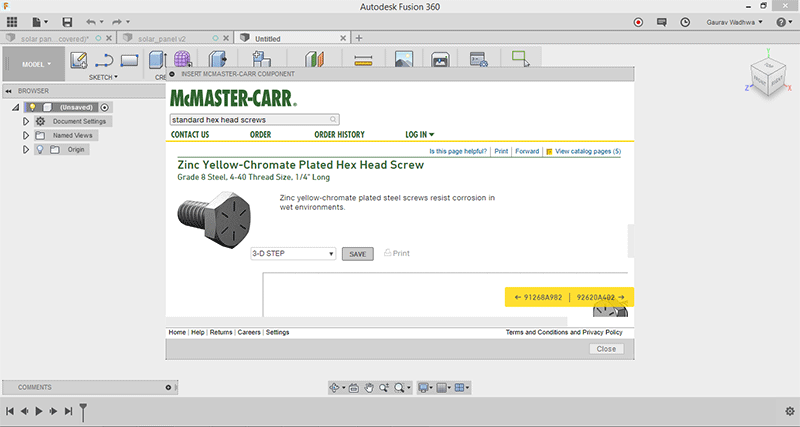This screenshot has width=800, height=427.
Task: Switch to the Untitled tab
Action: pyautogui.click(x=267, y=38)
